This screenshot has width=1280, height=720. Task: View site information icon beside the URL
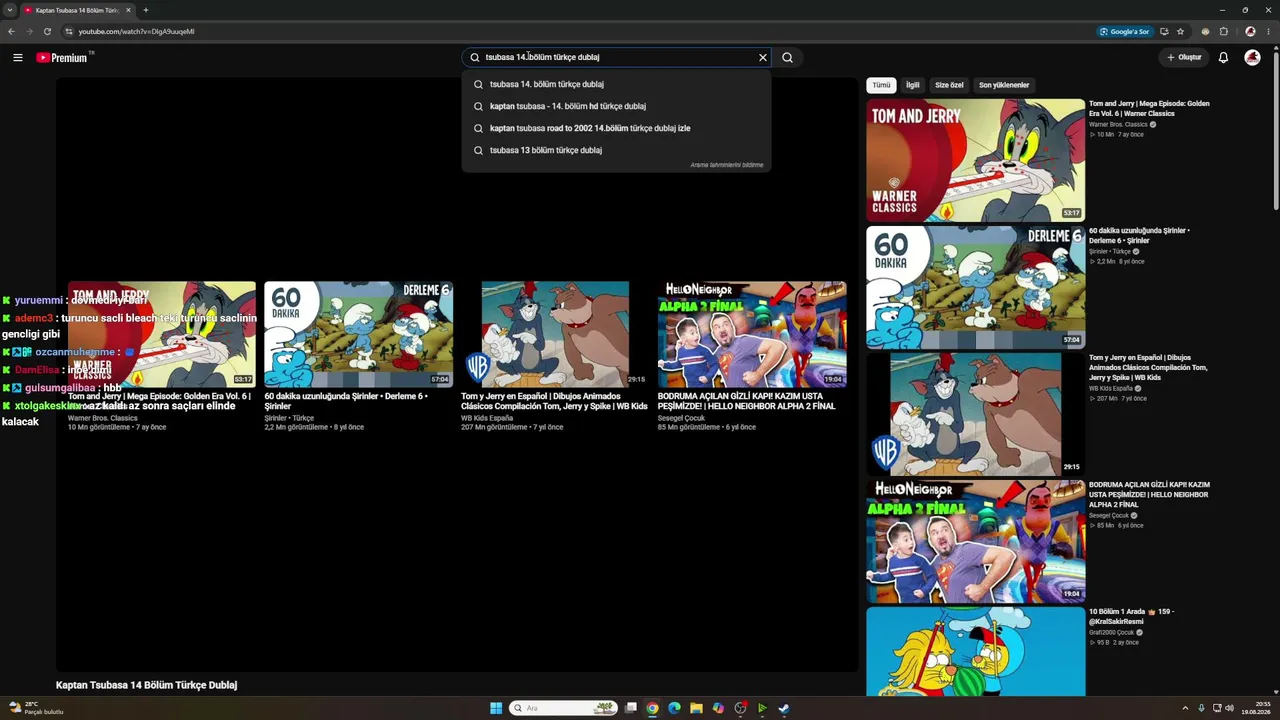point(68,31)
